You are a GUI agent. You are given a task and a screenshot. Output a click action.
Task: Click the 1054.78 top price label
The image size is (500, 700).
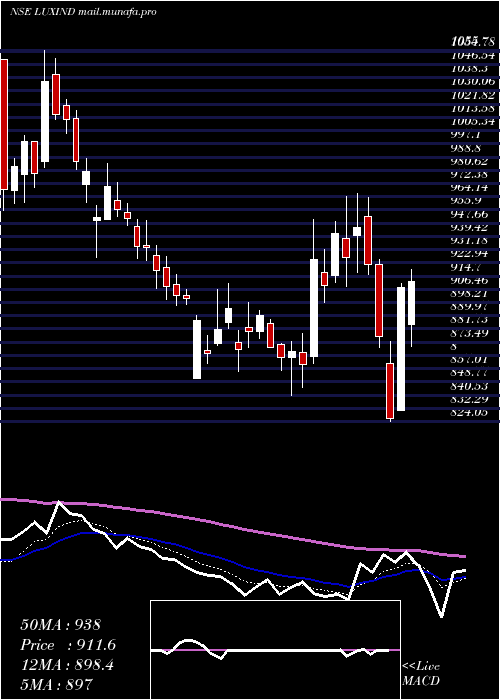click(473, 42)
